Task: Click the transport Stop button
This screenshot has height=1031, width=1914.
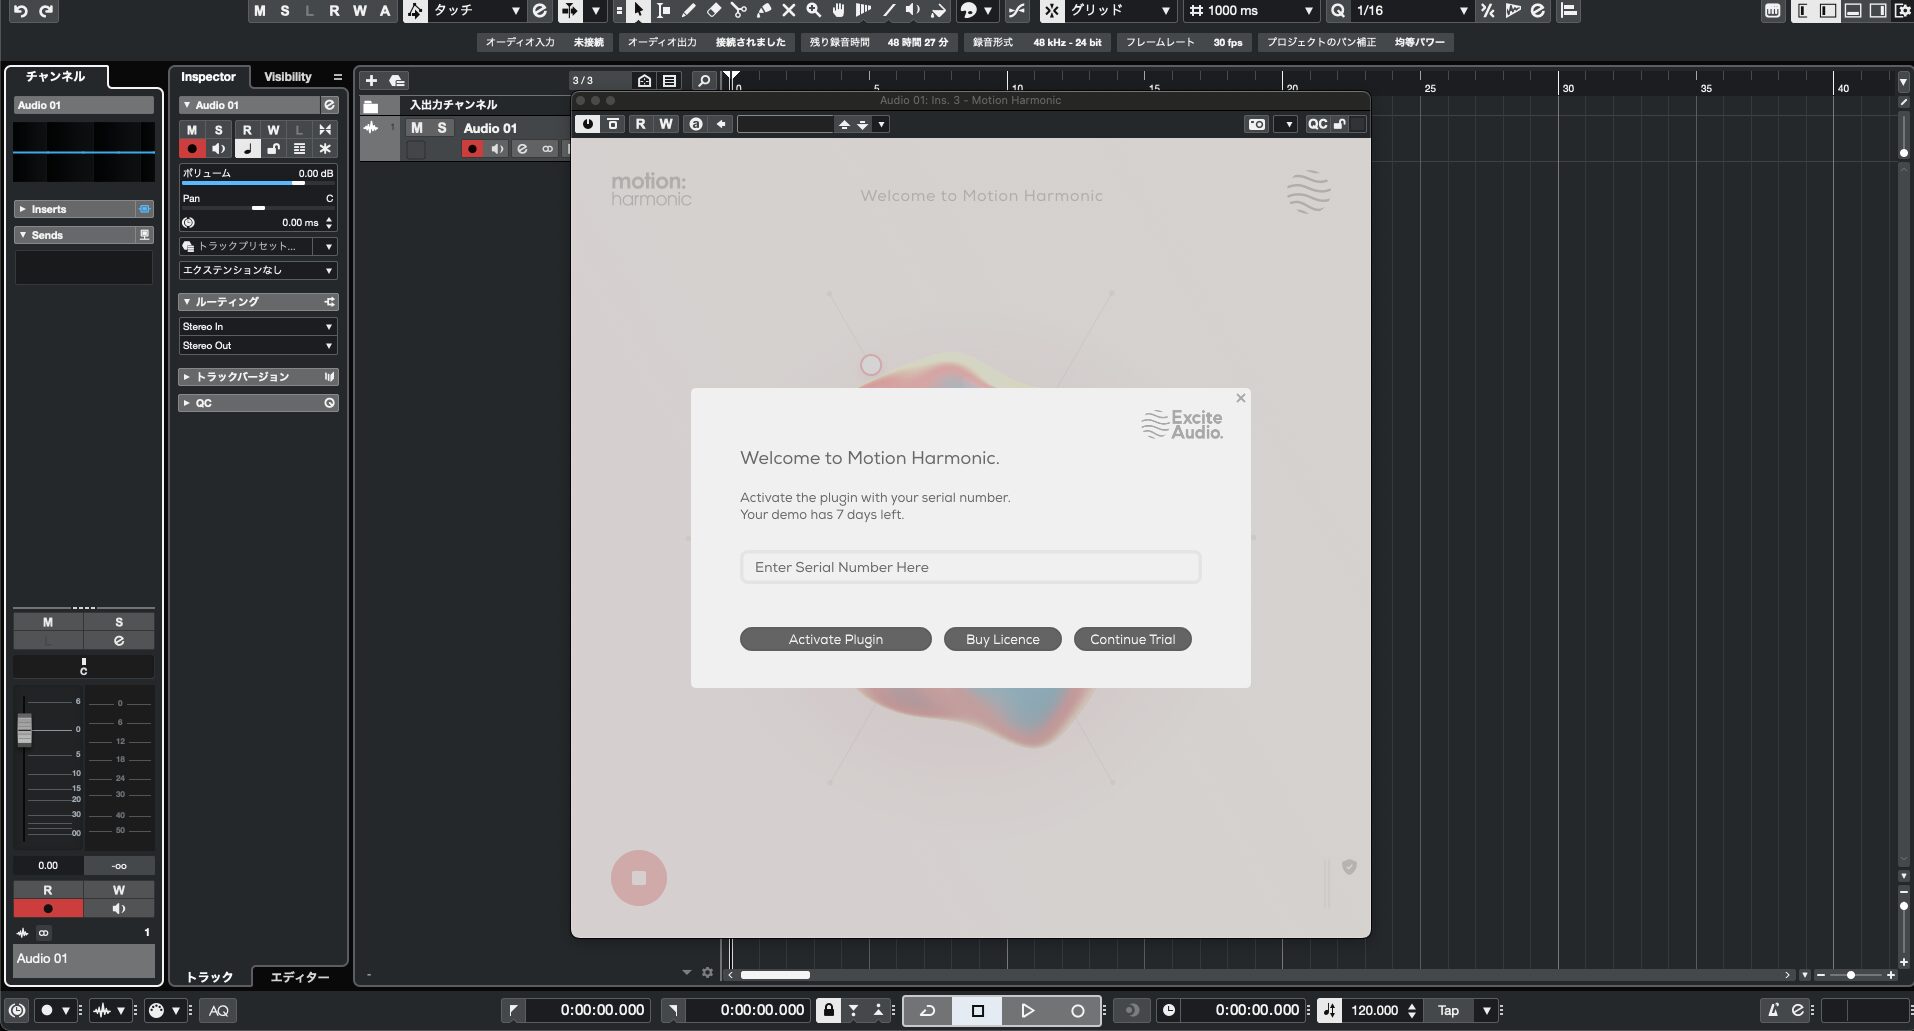Action: pos(978,1011)
